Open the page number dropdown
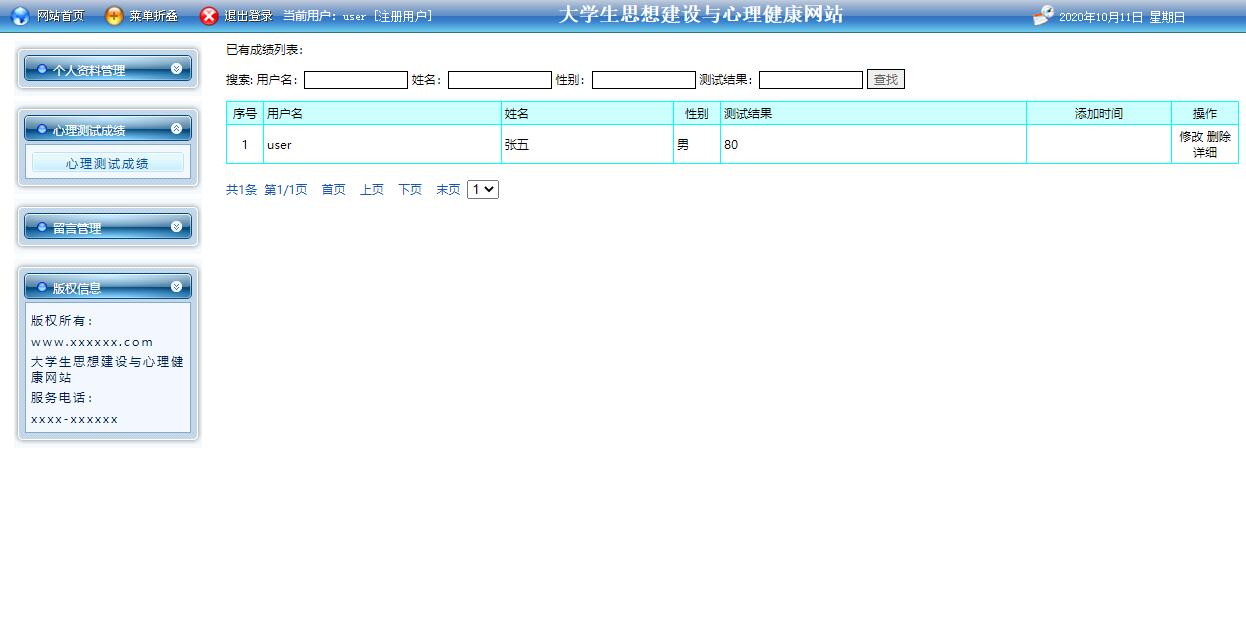The height and width of the screenshot is (624, 1246). pos(483,189)
